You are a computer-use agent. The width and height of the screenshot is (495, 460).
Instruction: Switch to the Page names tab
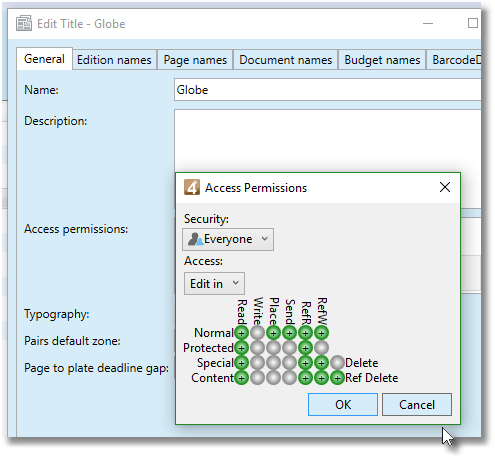point(195,60)
